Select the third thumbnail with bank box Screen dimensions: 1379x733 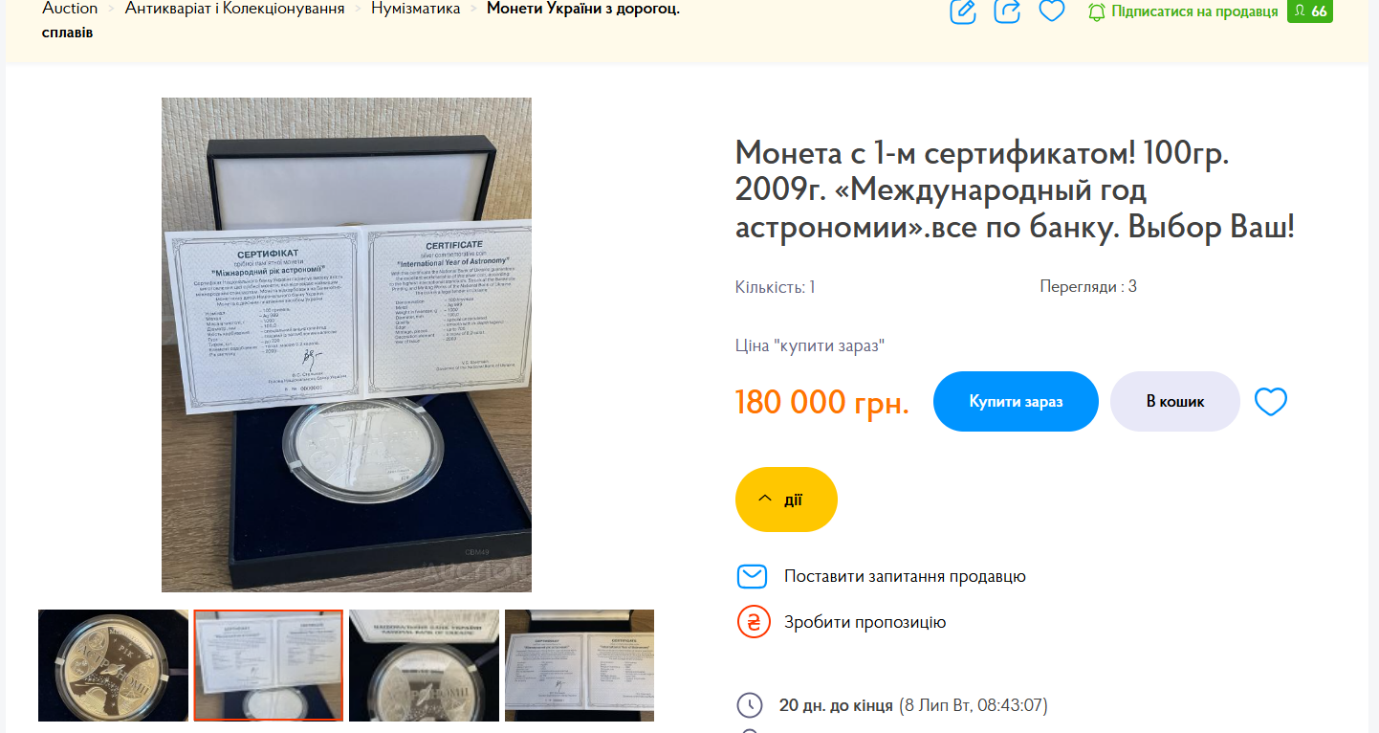point(424,665)
